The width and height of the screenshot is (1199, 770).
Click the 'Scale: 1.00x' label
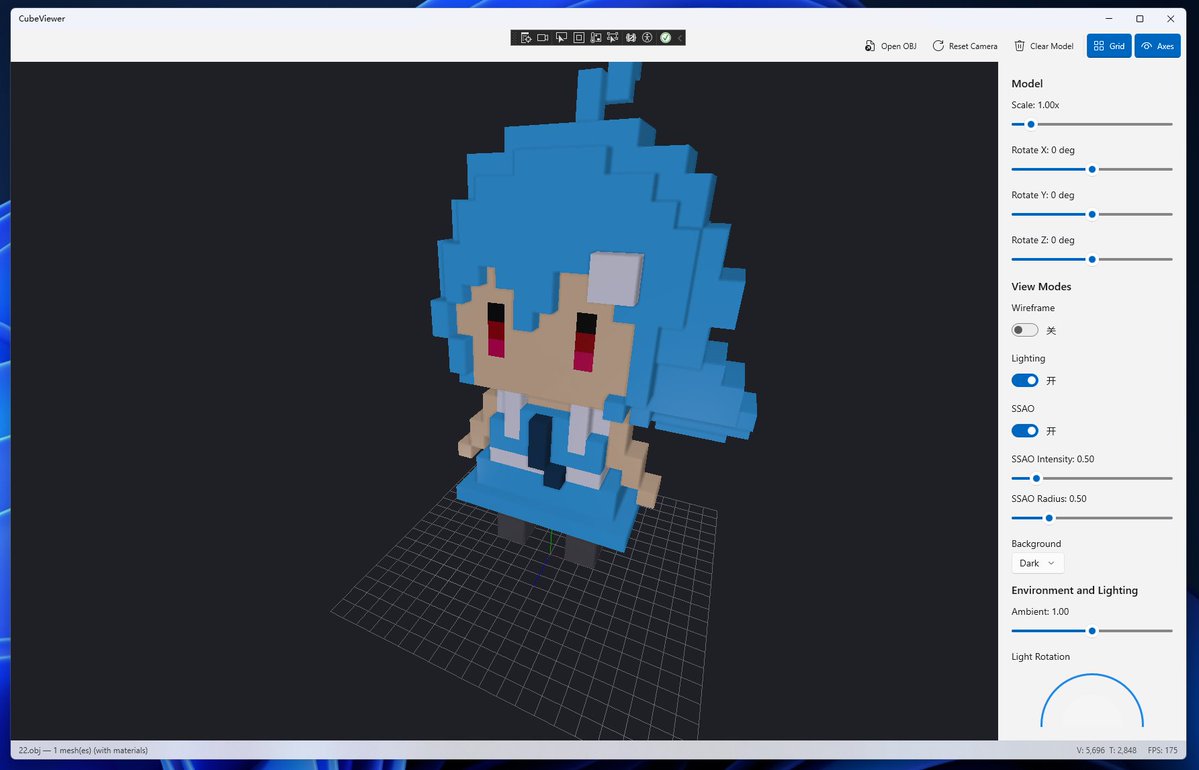pyautogui.click(x=1035, y=105)
